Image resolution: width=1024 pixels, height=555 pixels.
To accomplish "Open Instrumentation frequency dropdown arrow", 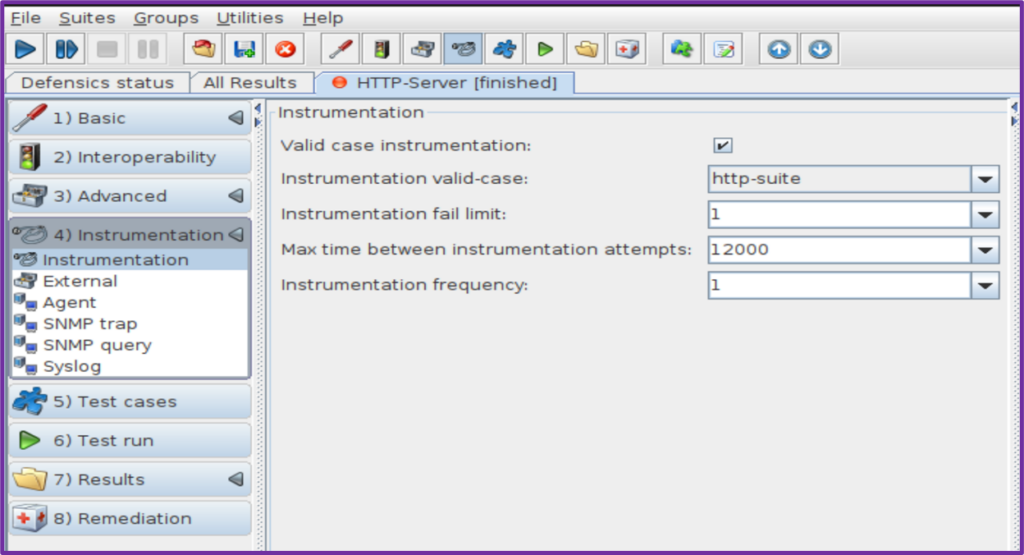I will 985,286.
